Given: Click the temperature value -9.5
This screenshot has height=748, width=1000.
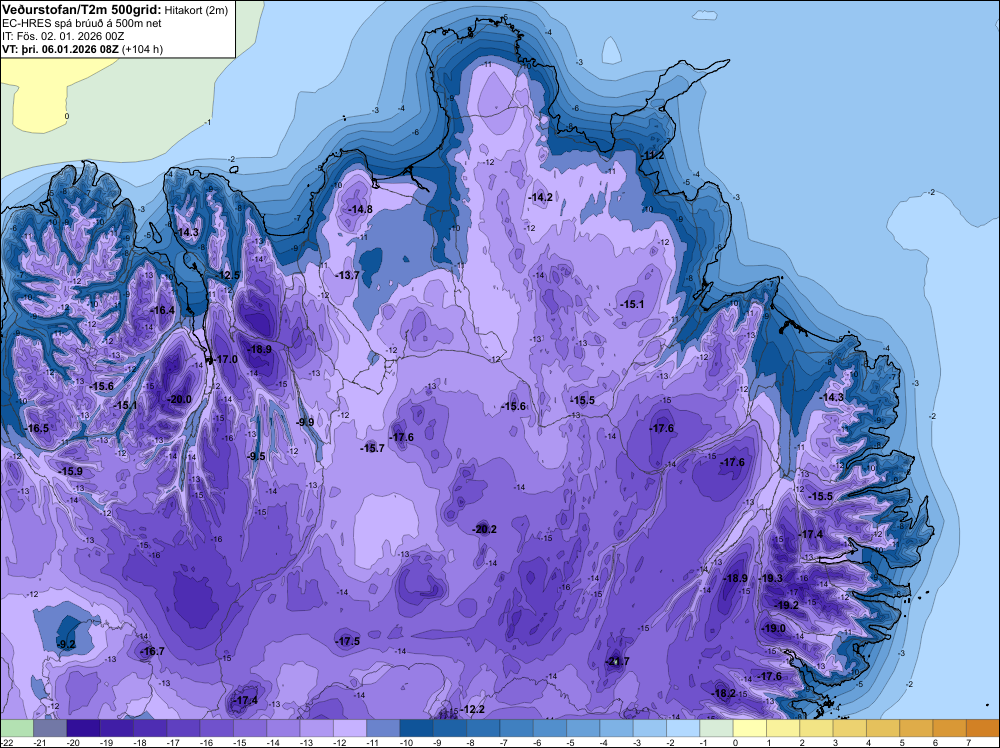Looking at the screenshot, I should tap(256, 457).
